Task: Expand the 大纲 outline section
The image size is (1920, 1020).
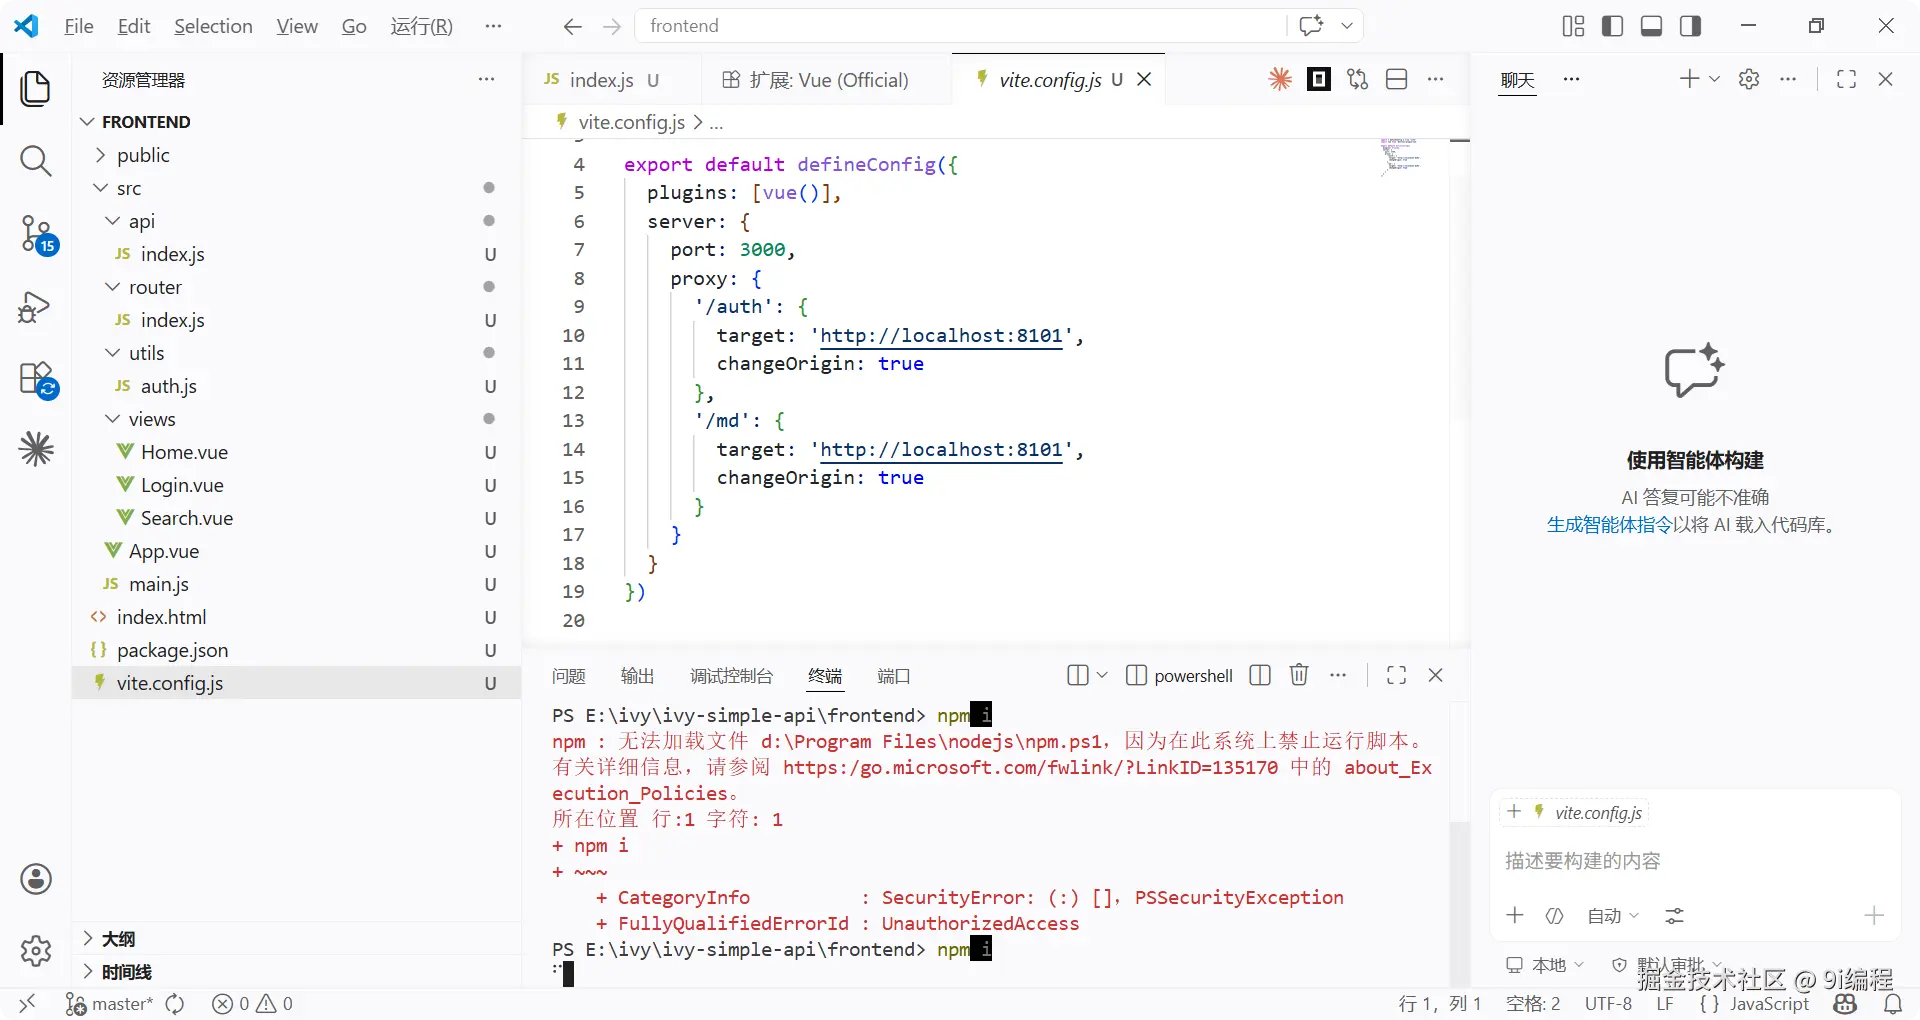Action: [296, 939]
